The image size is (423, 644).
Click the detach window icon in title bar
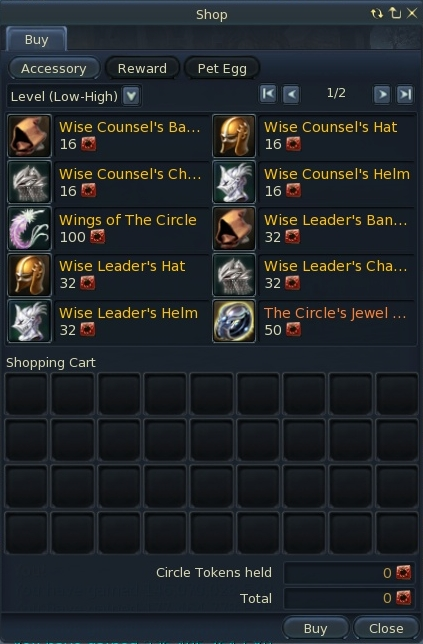(x=395, y=14)
